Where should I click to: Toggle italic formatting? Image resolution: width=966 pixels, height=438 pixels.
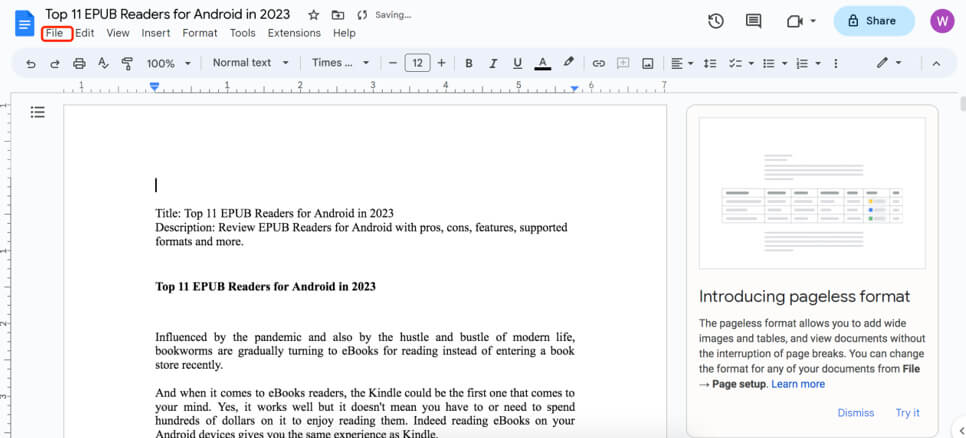(x=493, y=63)
